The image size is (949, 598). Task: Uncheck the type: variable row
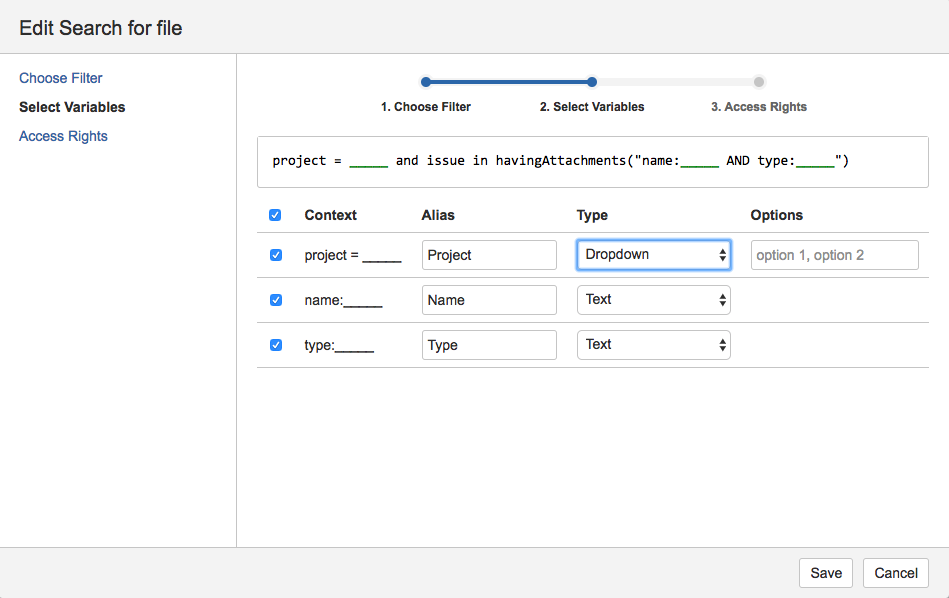(x=275, y=345)
